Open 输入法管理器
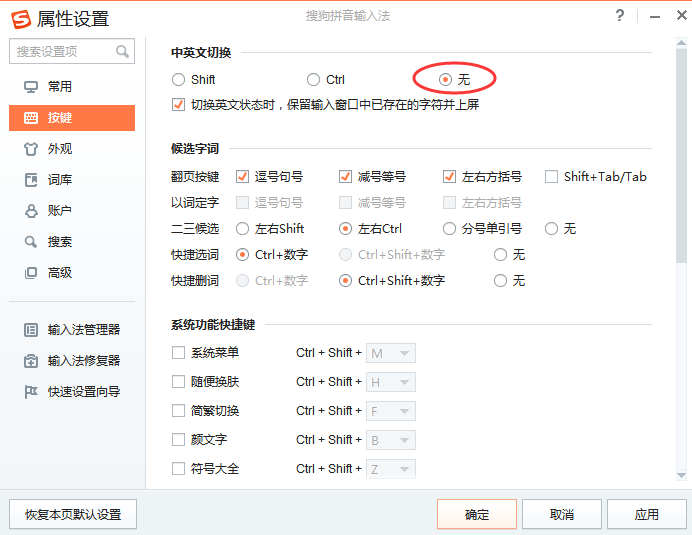Viewport: 692px width, 535px height. tap(72, 330)
